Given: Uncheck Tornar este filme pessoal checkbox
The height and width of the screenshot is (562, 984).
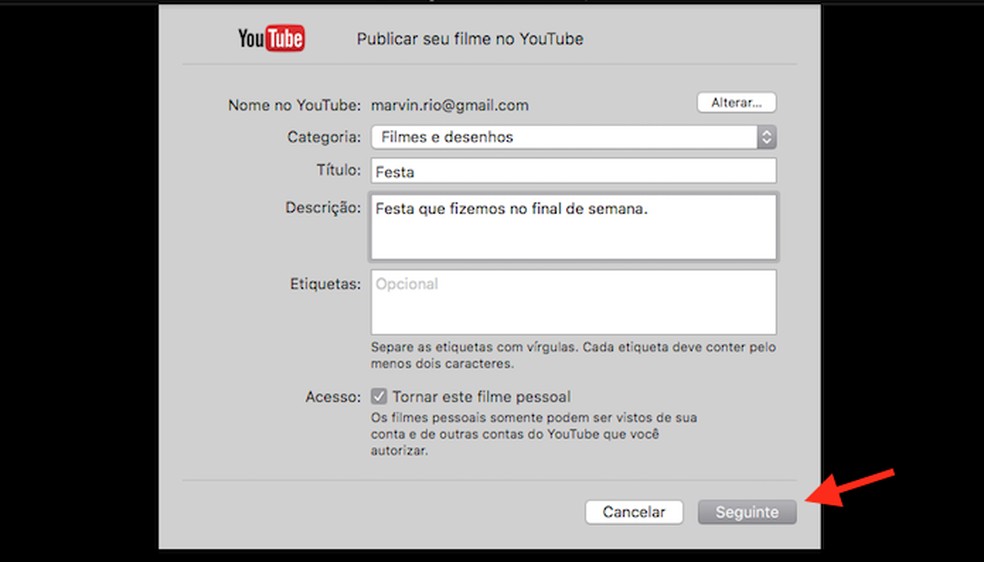Looking at the screenshot, I should [378, 396].
